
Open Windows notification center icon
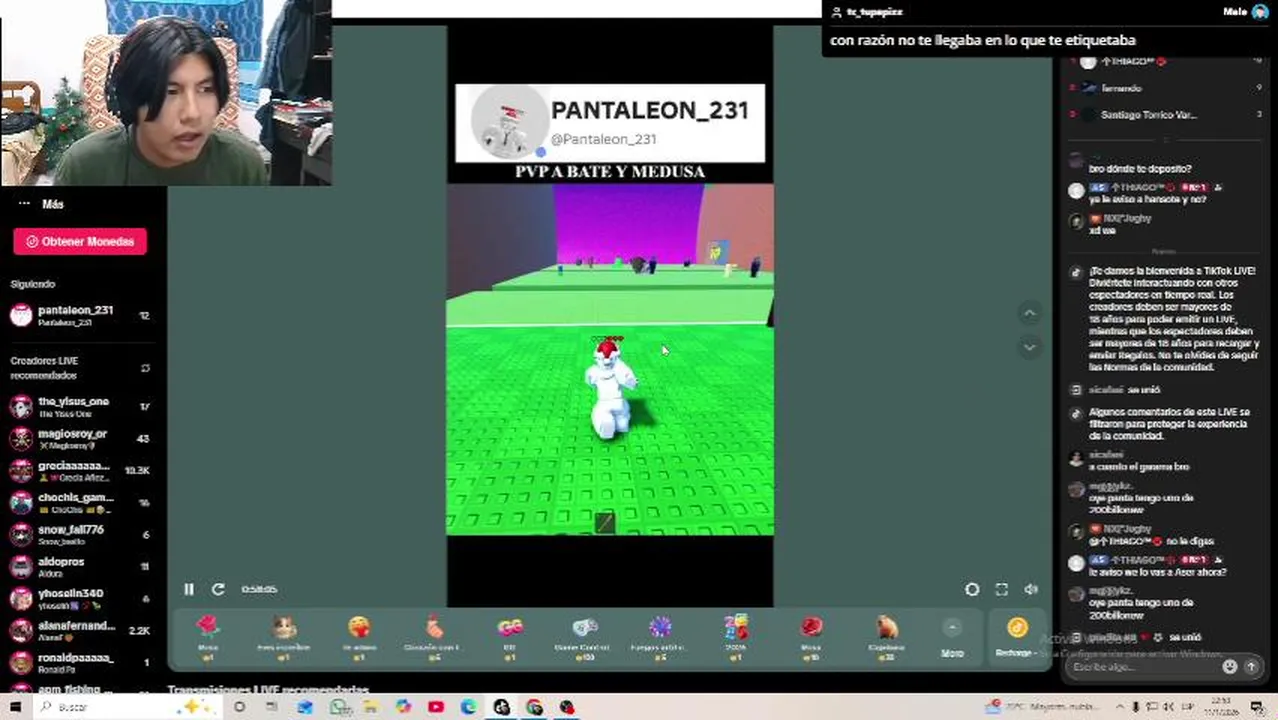1258,707
